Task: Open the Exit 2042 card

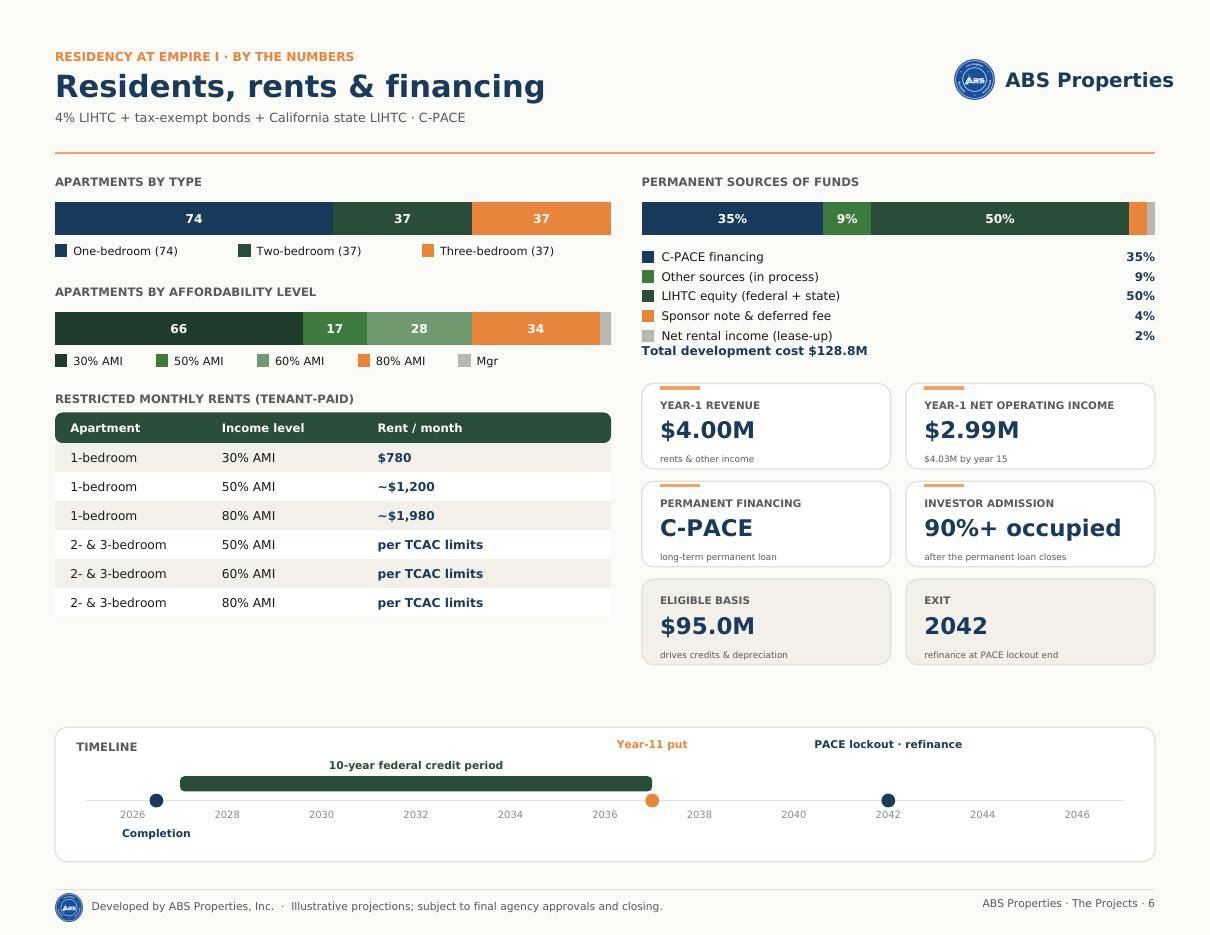Action: 1030,622
